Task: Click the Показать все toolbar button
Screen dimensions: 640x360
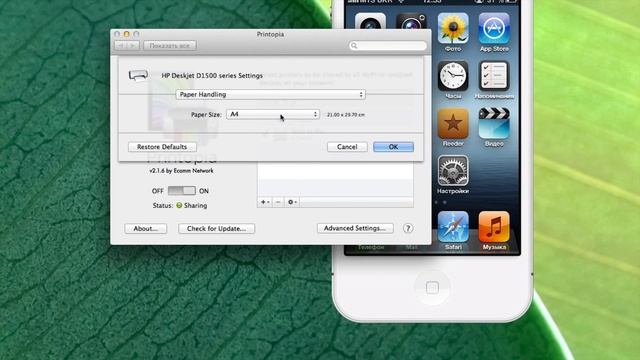Action: 170,46
